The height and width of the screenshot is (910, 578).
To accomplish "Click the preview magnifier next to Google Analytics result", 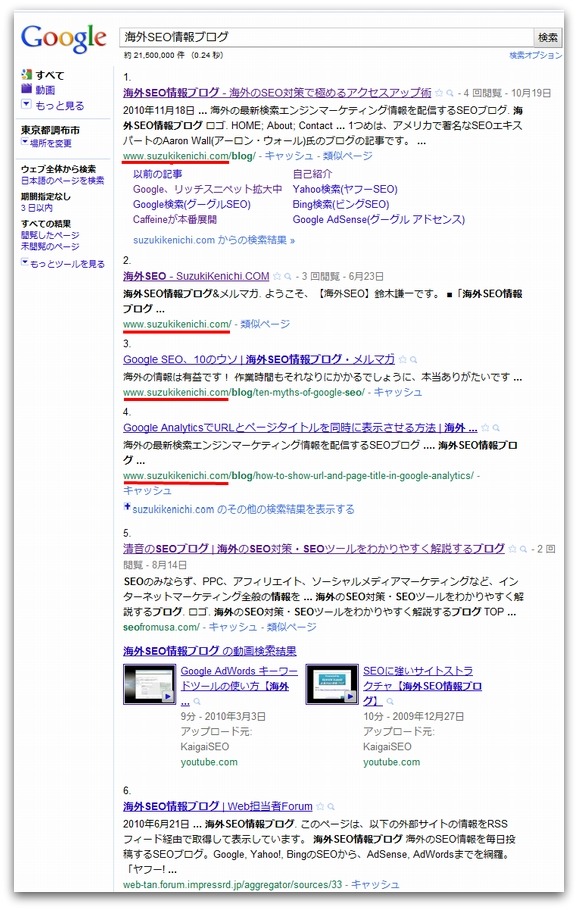I will click(x=496, y=428).
